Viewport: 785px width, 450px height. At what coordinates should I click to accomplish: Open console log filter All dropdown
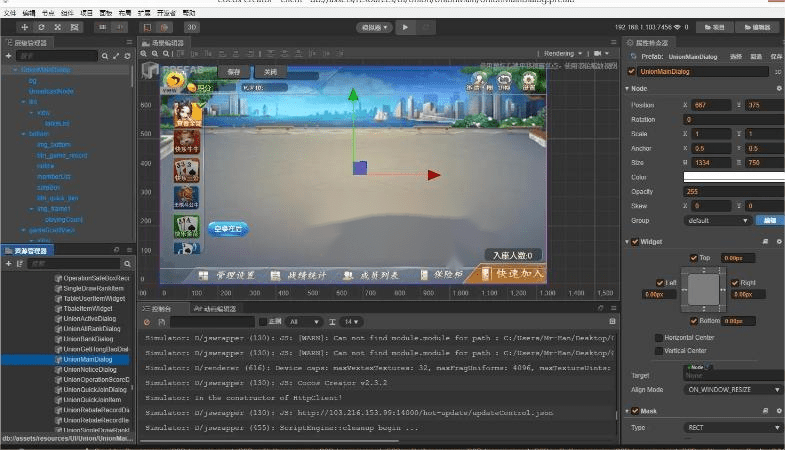tap(304, 322)
